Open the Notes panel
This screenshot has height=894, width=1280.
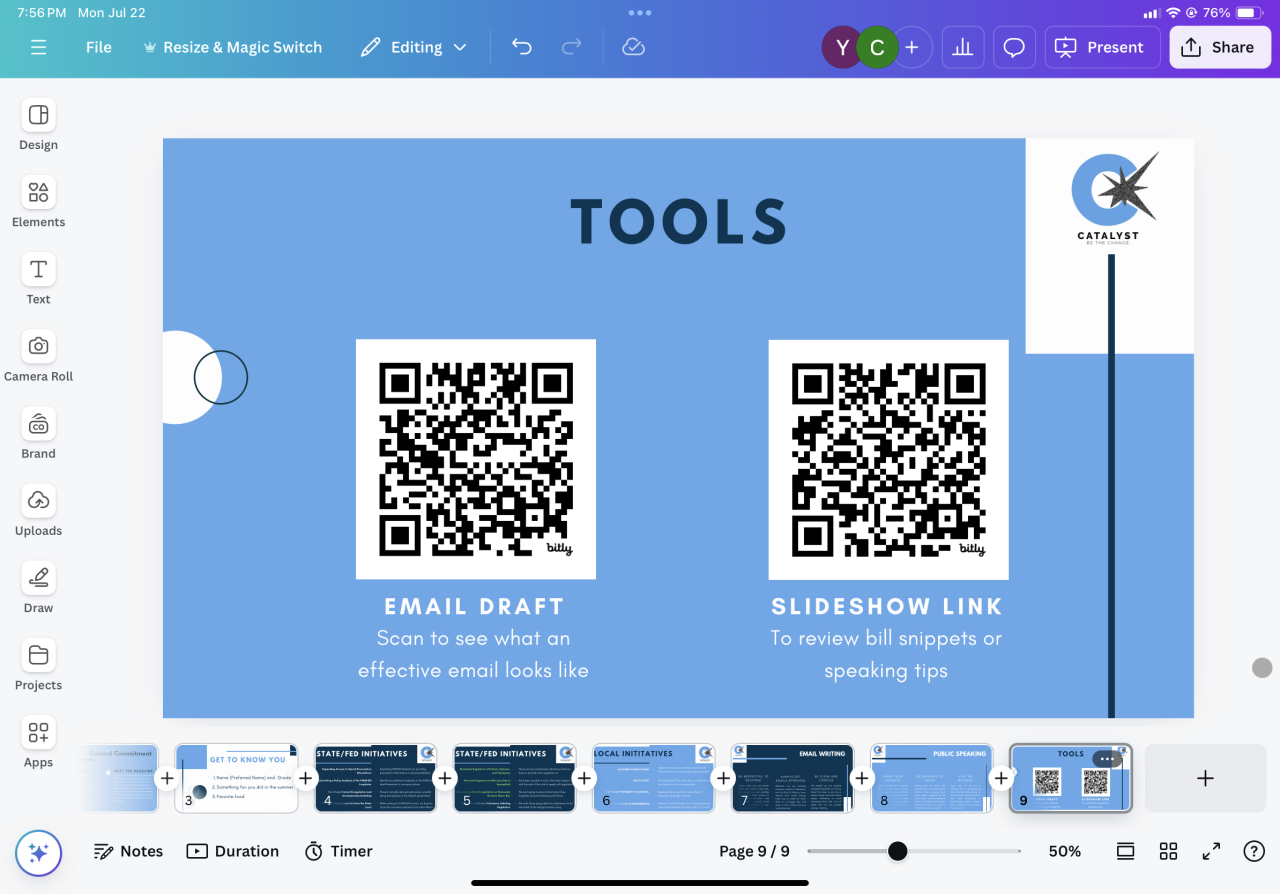[x=128, y=851]
